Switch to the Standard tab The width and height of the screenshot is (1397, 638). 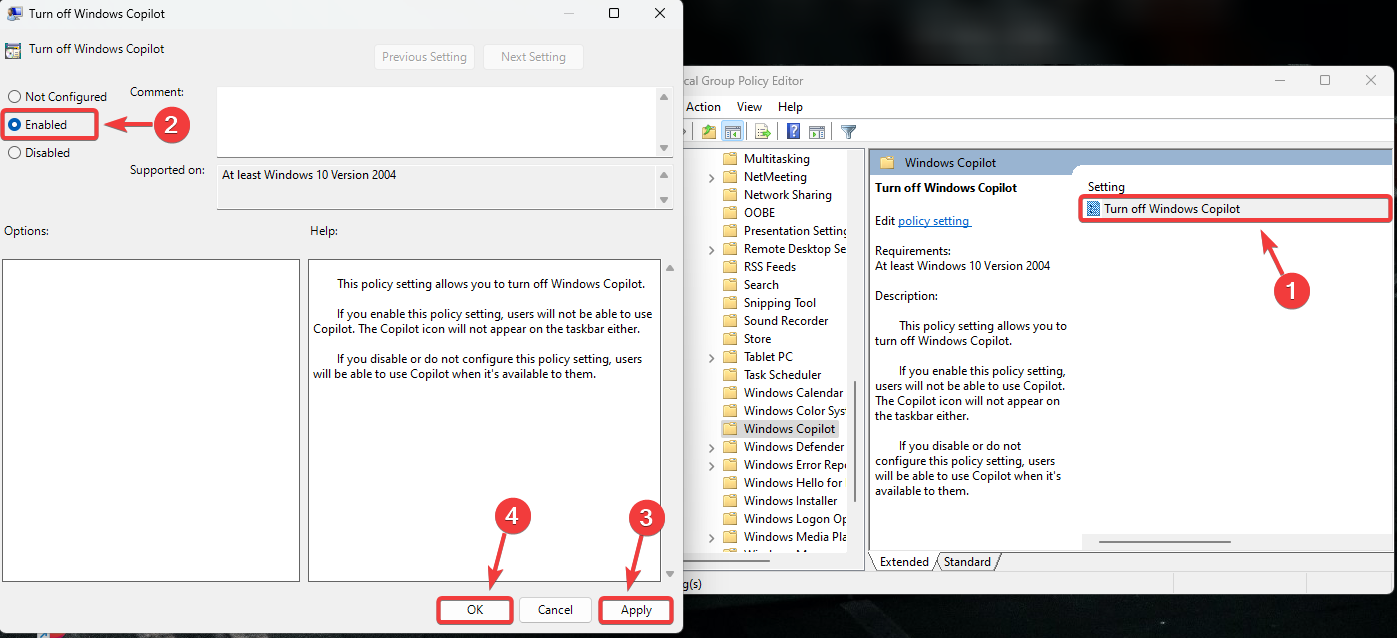point(967,562)
